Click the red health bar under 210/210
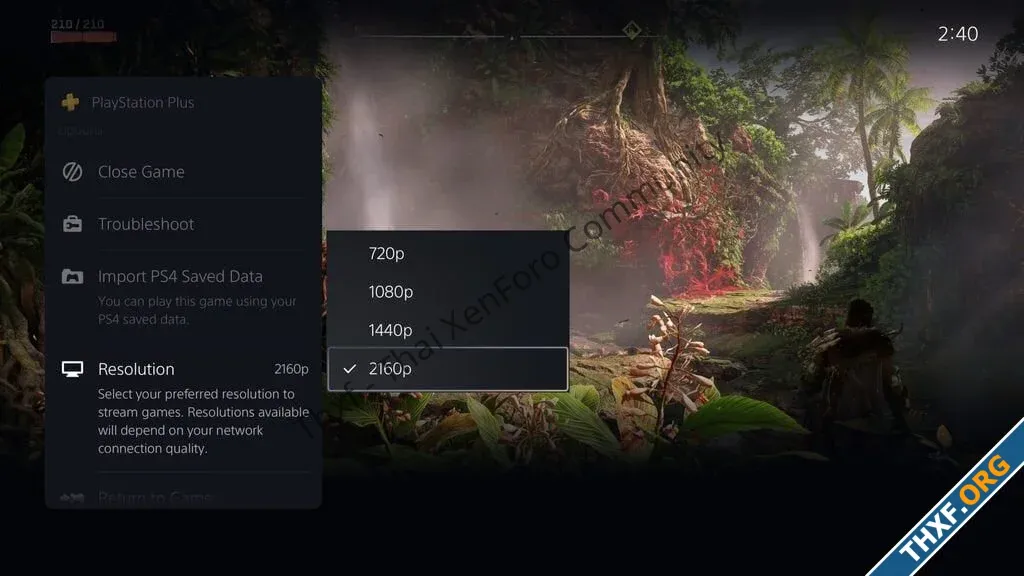 [83, 37]
